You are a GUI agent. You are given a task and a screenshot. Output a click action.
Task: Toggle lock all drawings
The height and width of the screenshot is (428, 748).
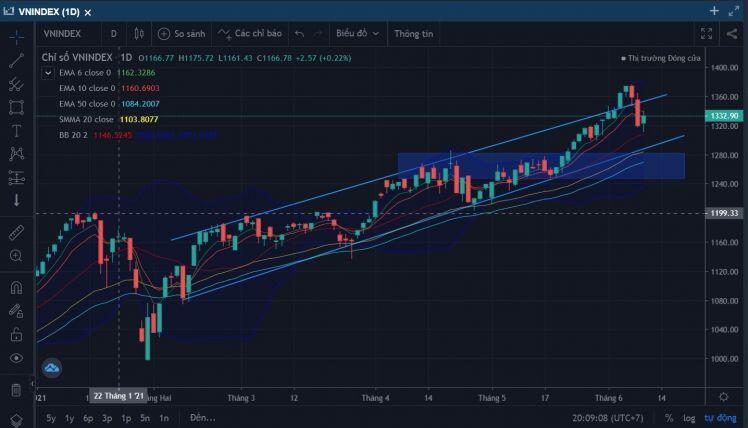[x=16, y=334]
